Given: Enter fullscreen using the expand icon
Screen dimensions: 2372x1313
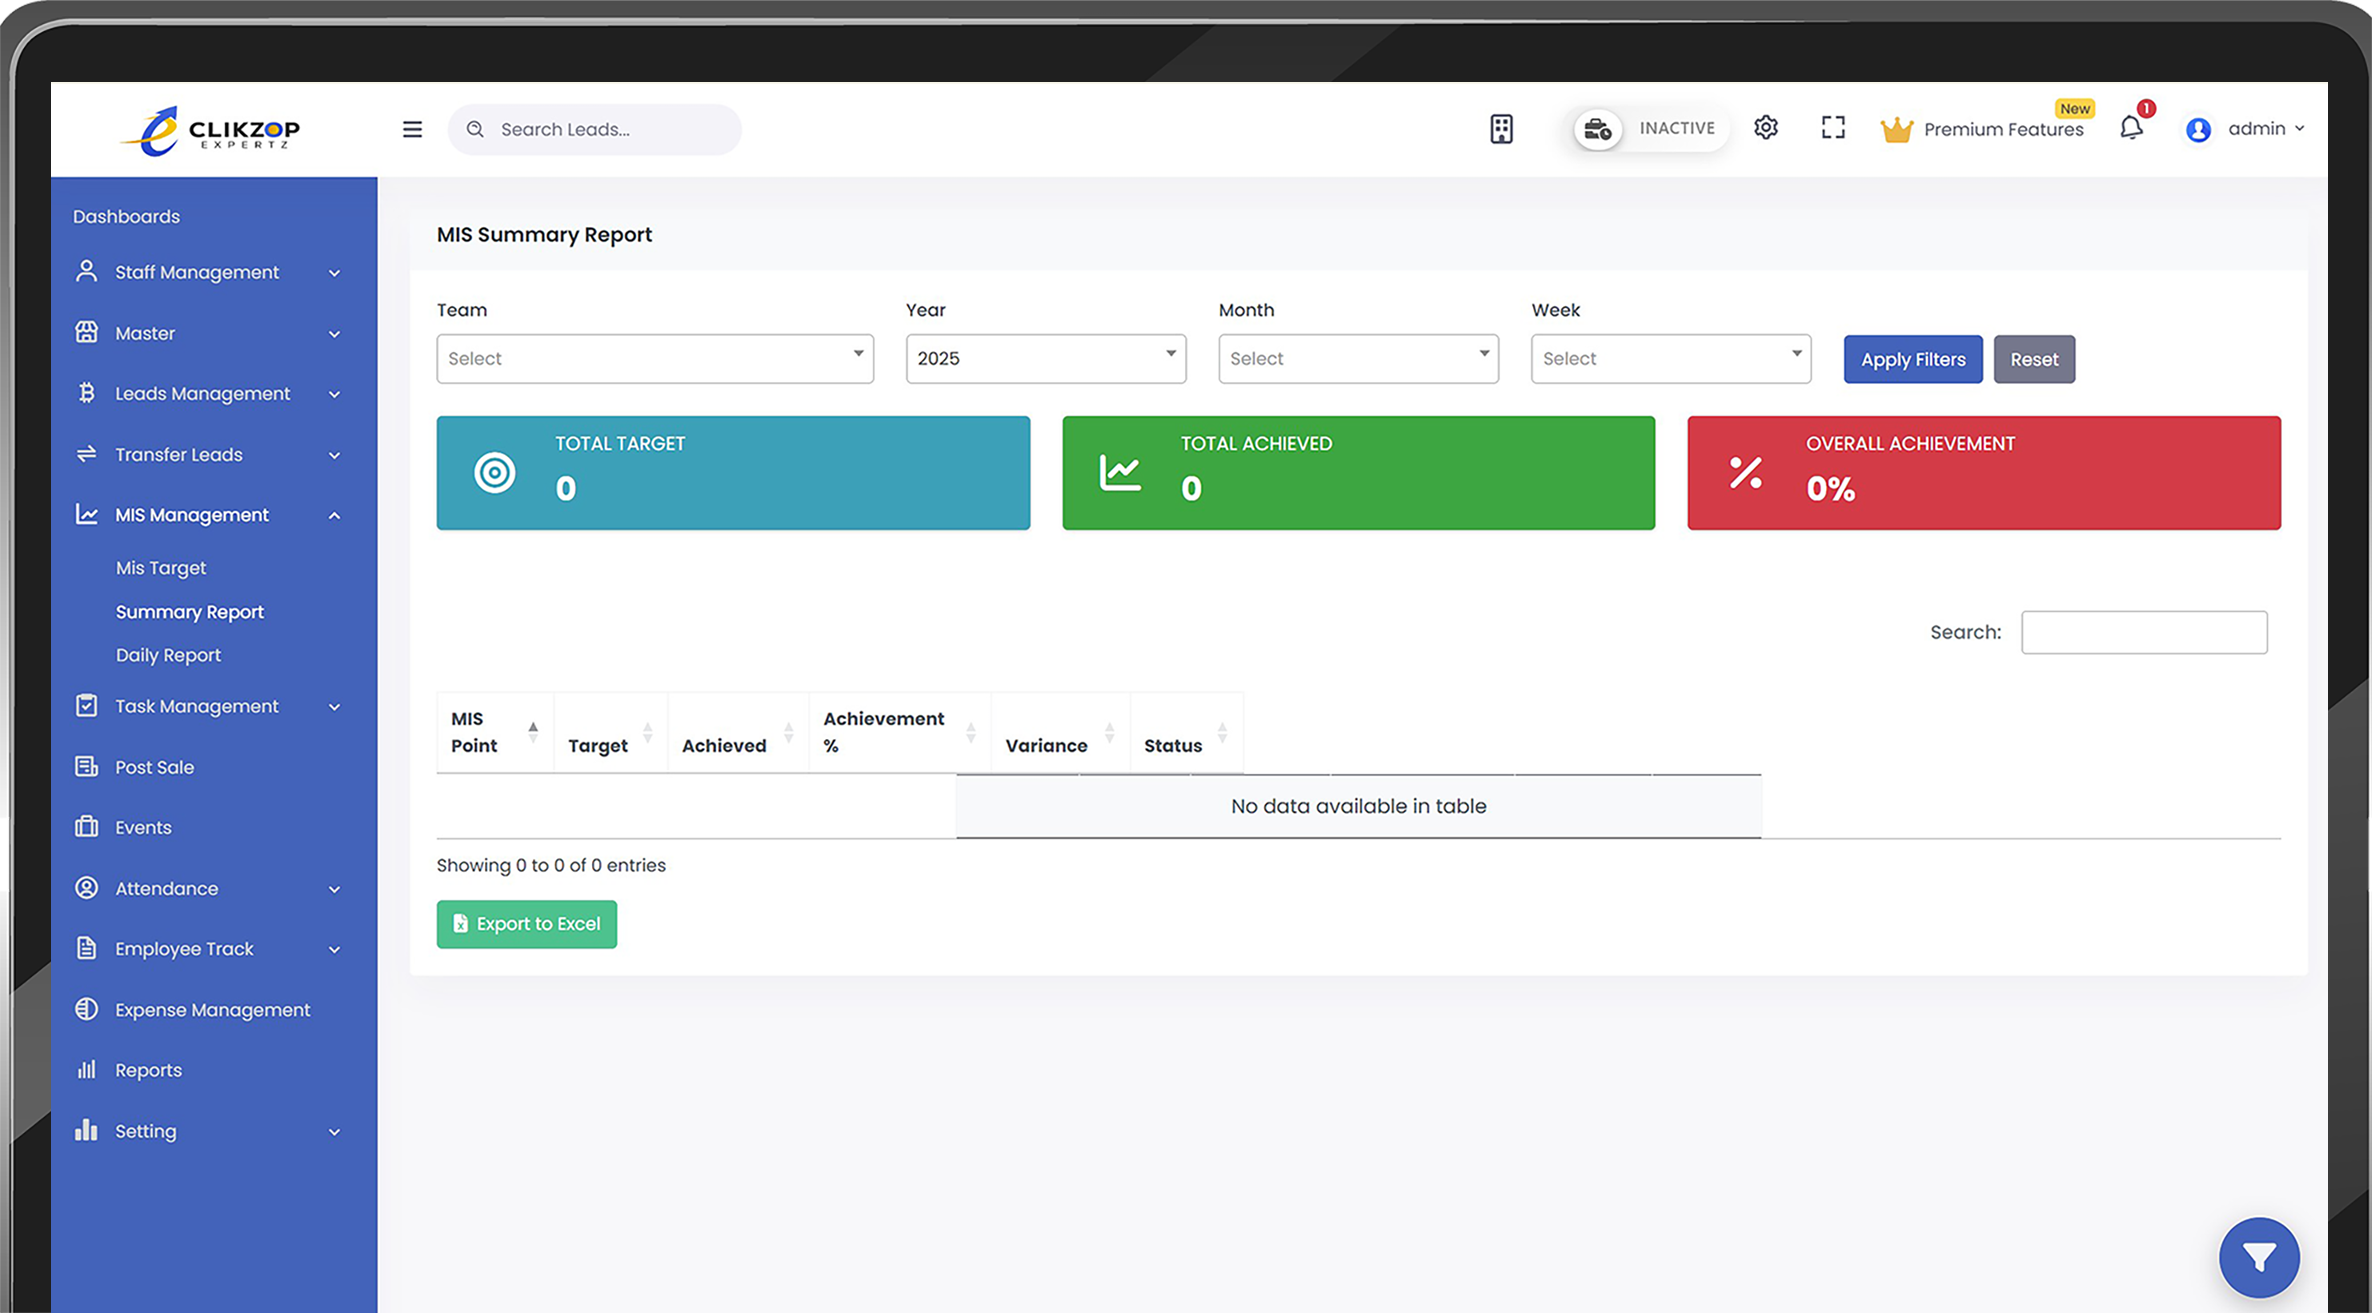Looking at the screenshot, I should pyautogui.click(x=1833, y=128).
